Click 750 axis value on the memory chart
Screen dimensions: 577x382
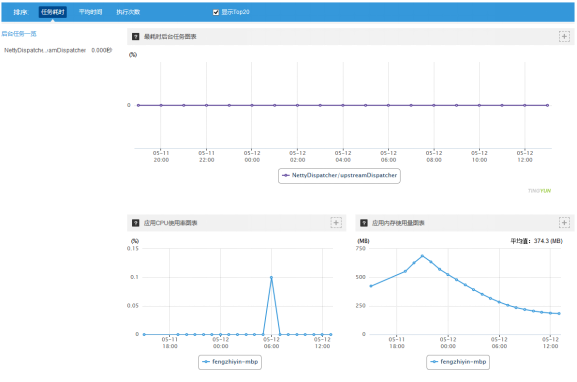click(361, 248)
